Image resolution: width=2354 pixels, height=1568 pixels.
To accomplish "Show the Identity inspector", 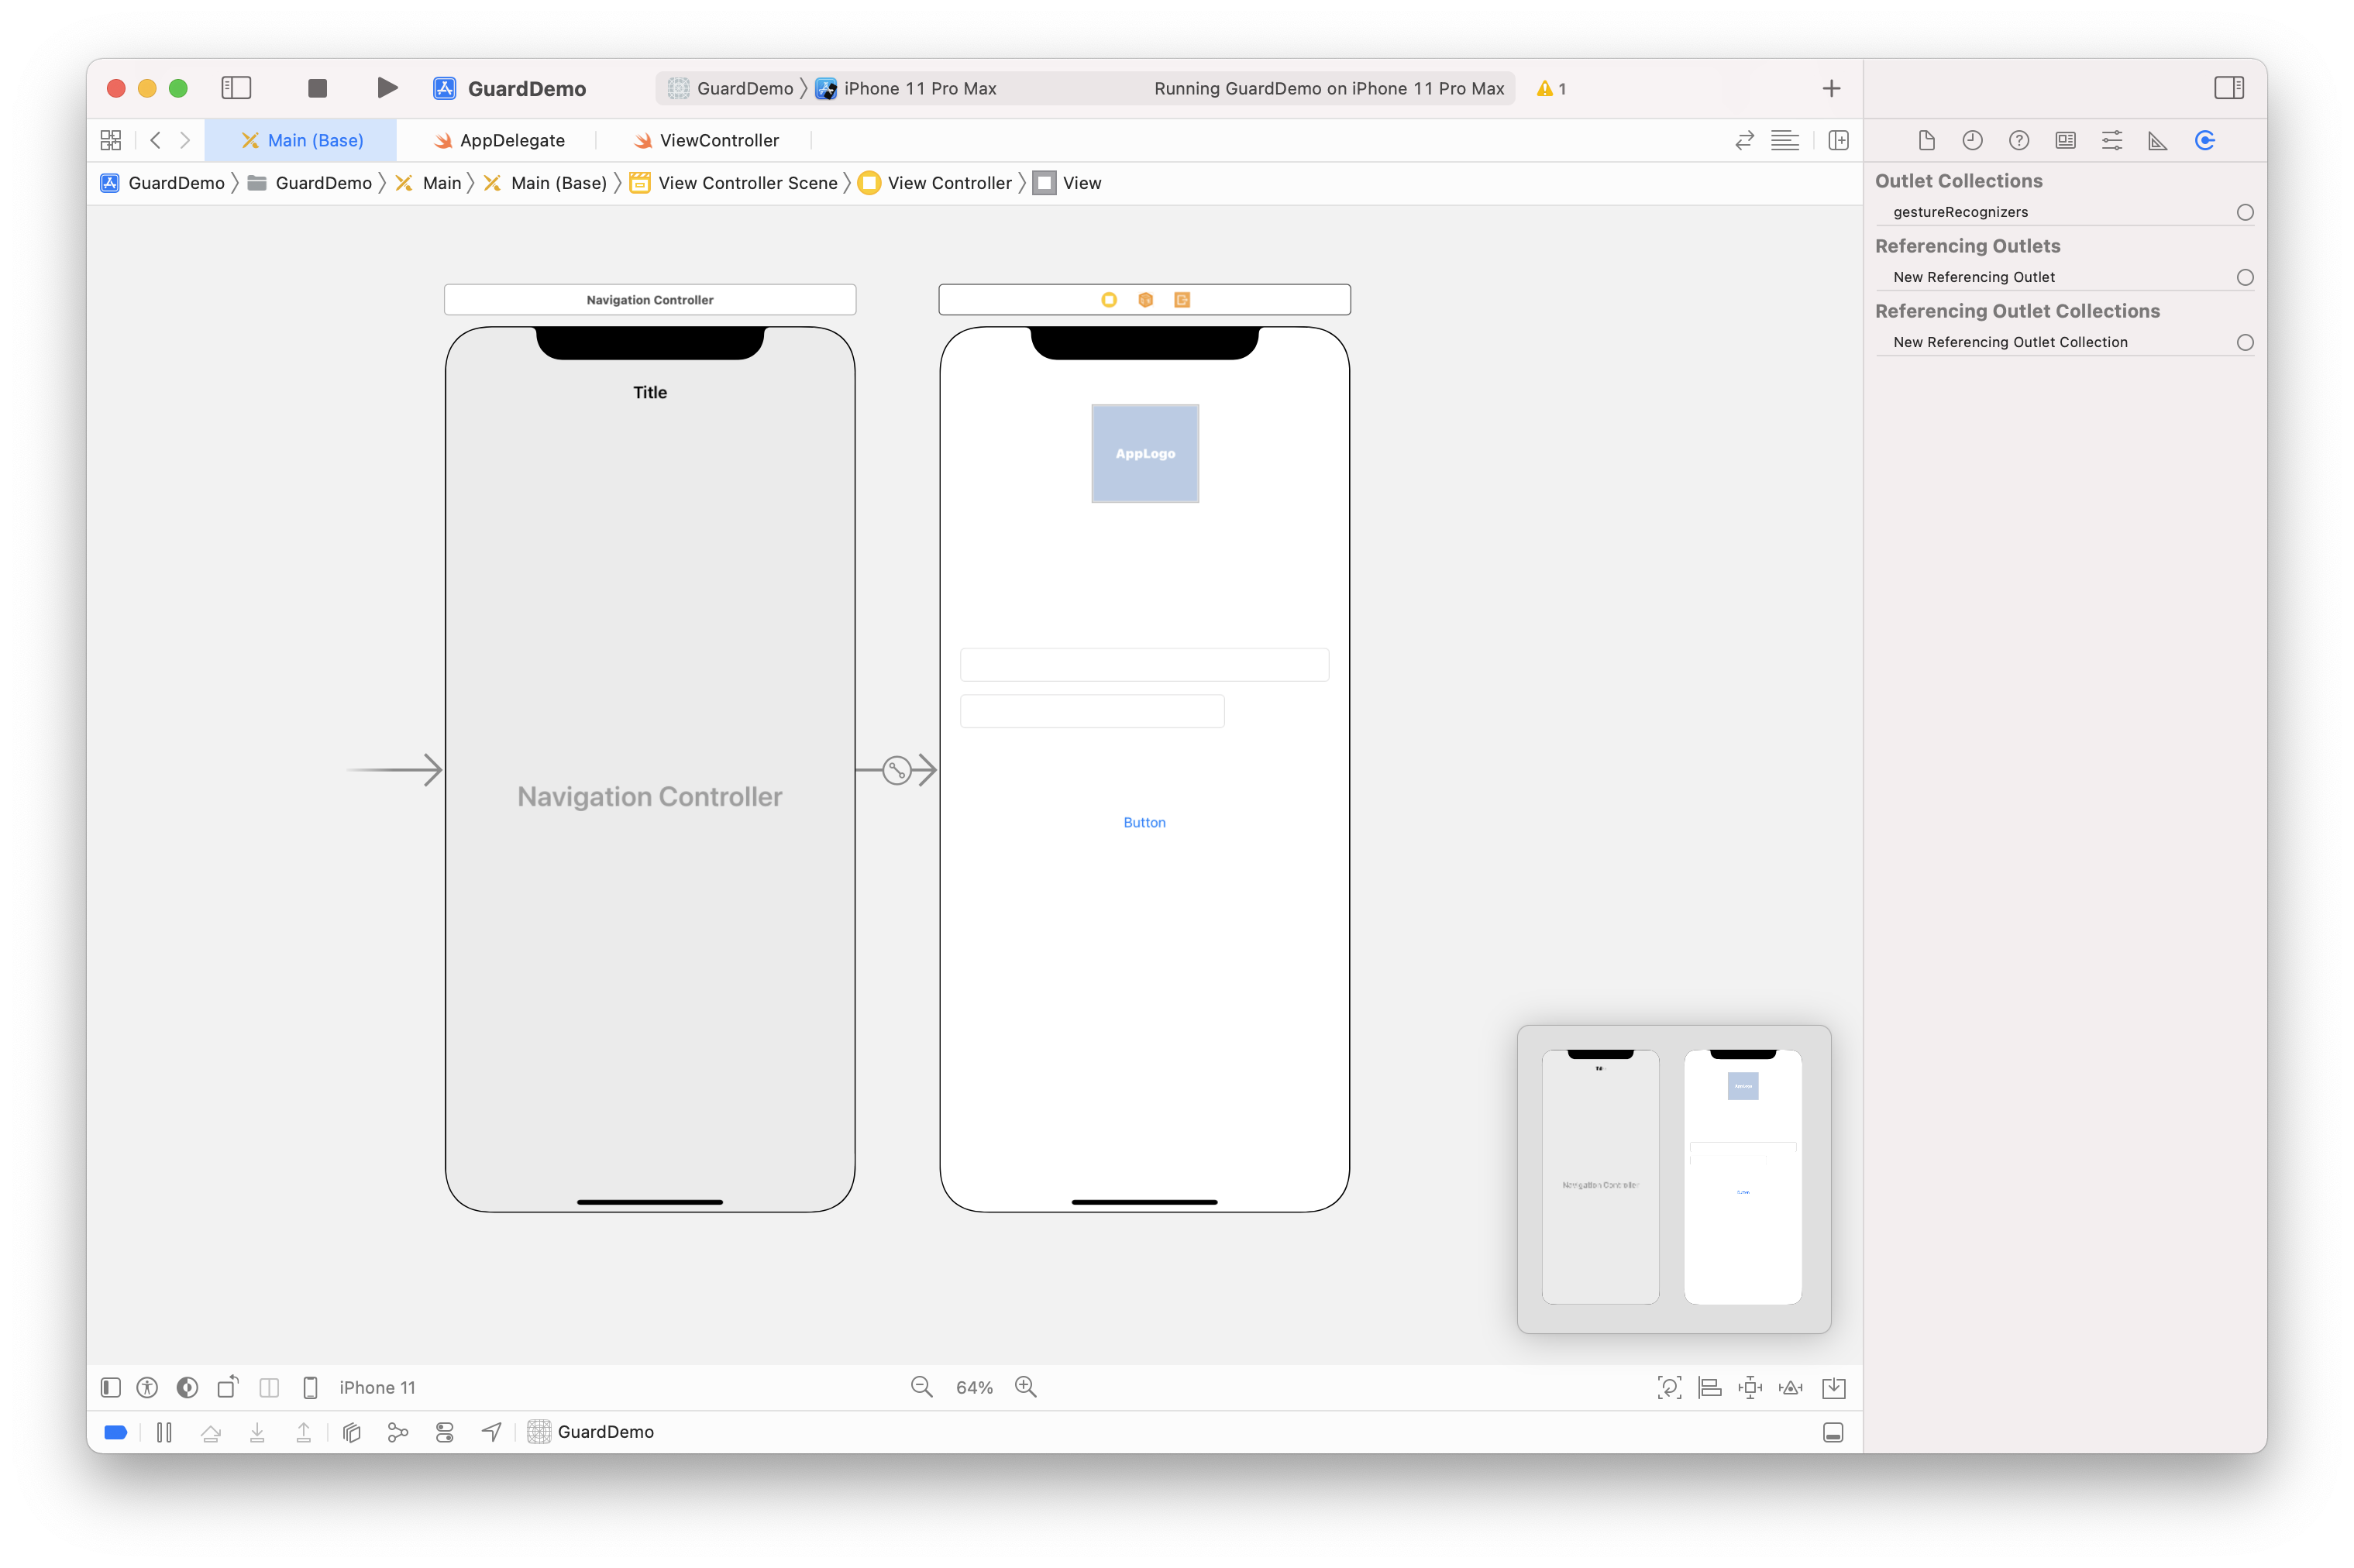I will 2065,141.
